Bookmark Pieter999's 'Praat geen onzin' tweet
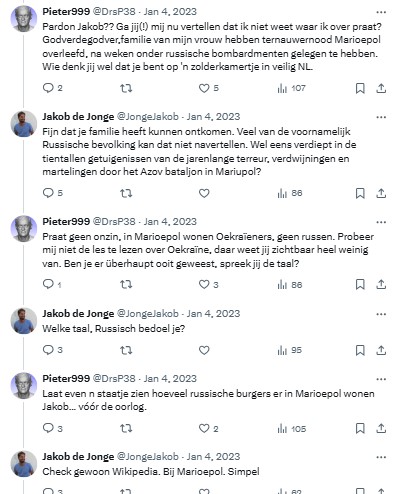This screenshot has width=397, height=494. (360, 284)
